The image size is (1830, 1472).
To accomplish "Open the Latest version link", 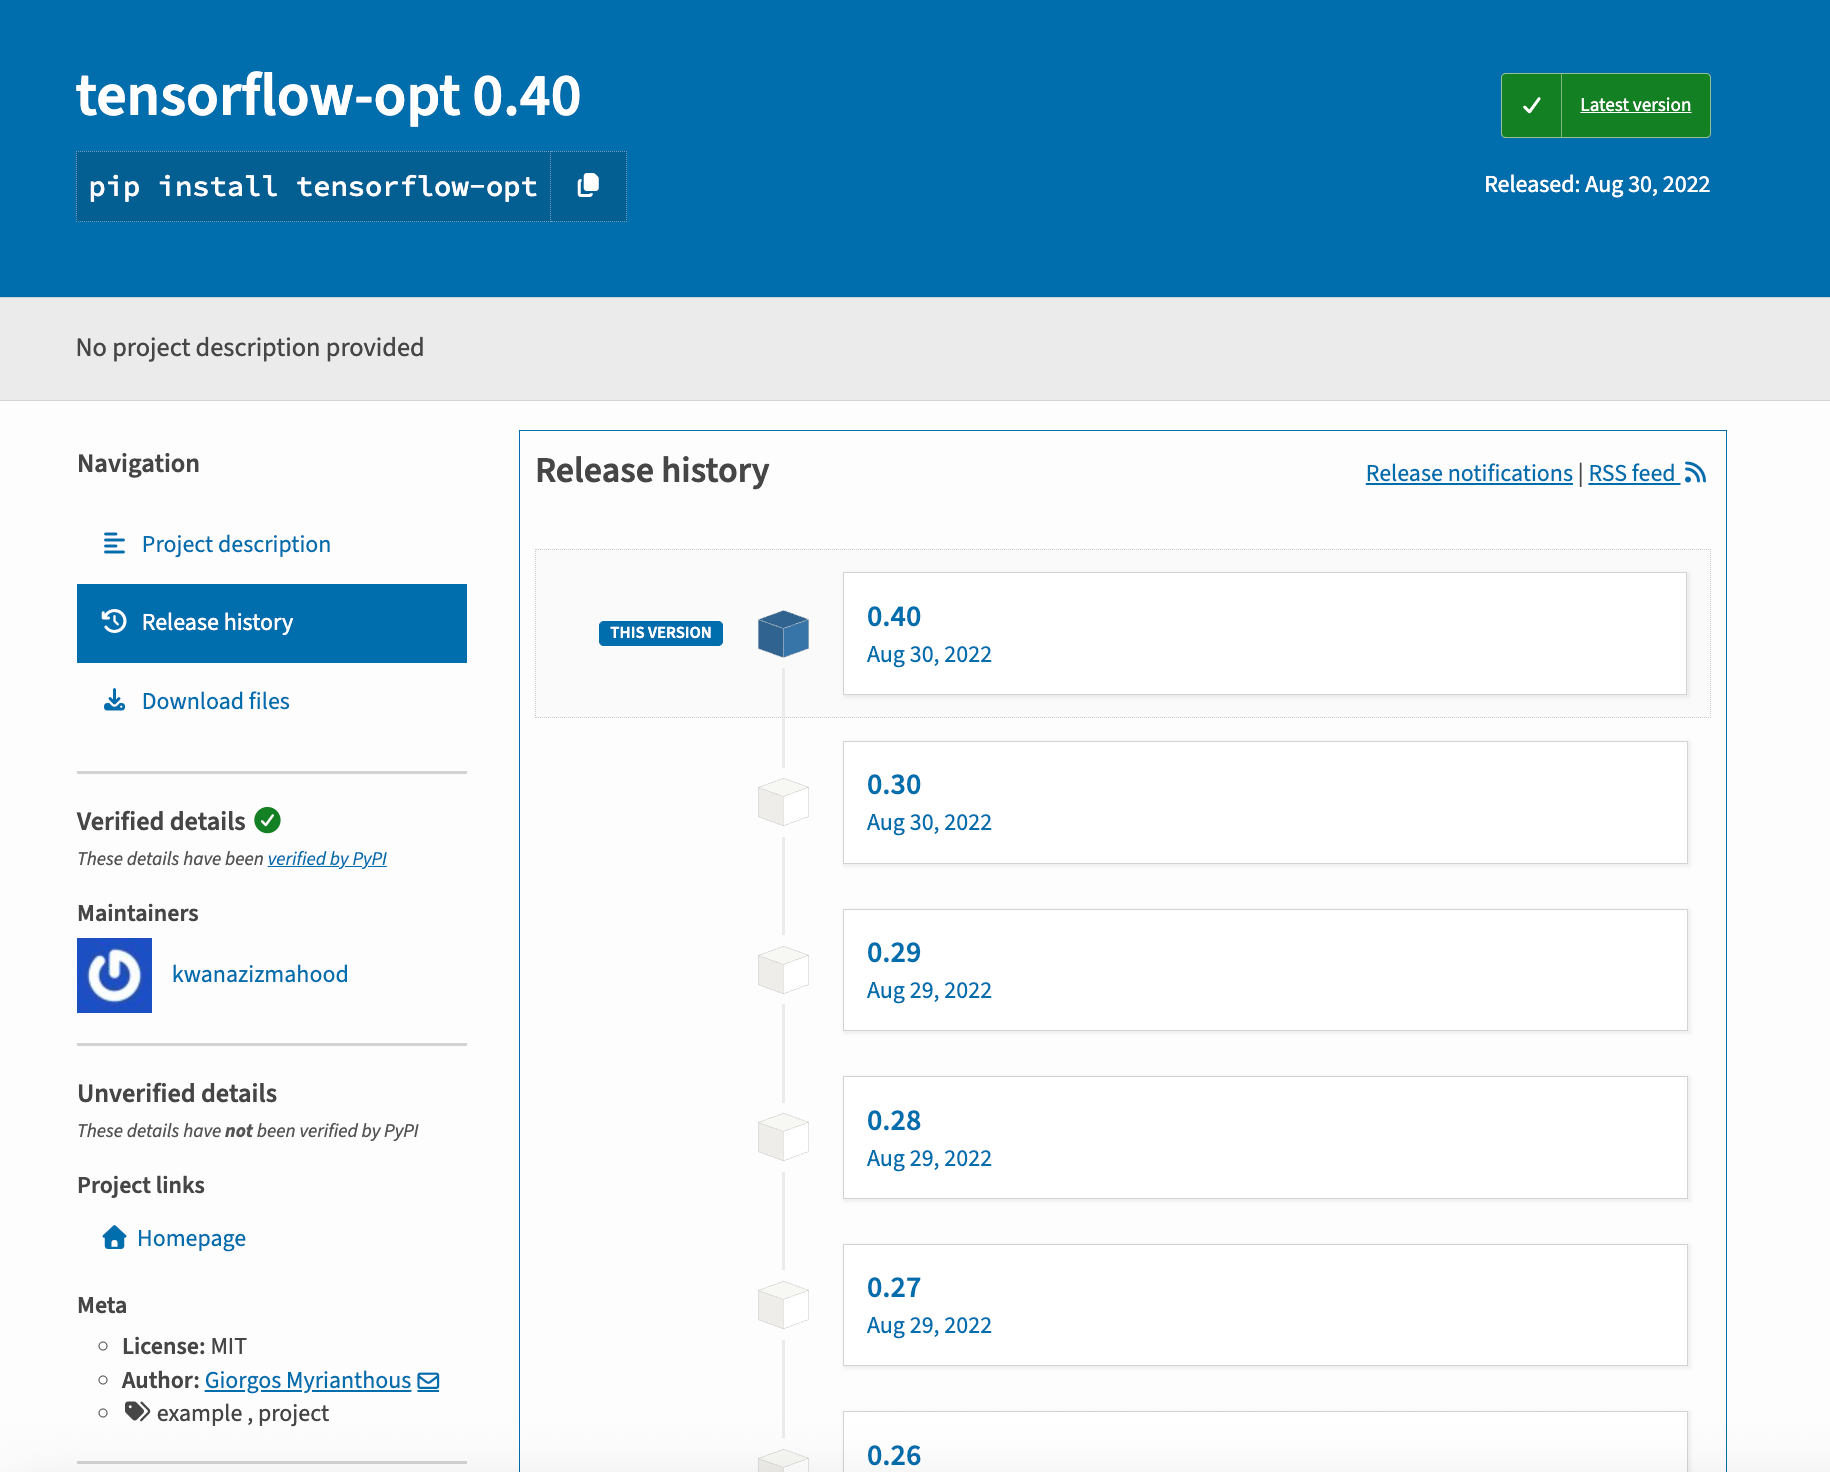I will pyautogui.click(x=1635, y=105).
